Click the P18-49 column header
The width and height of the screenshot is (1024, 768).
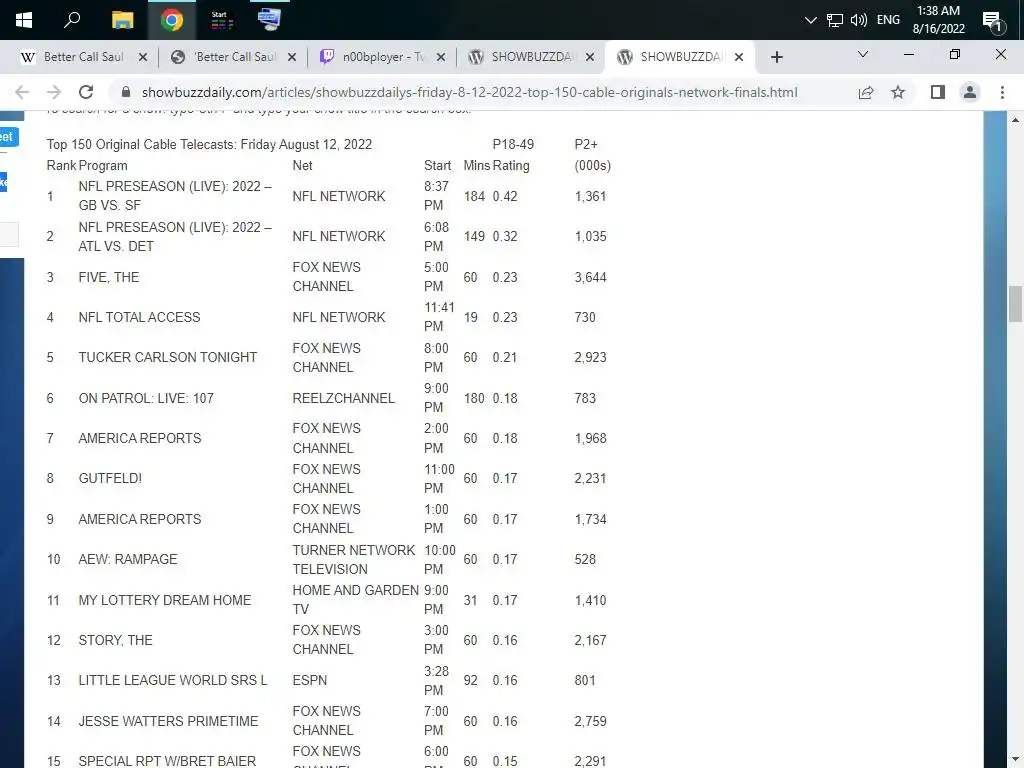click(x=513, y=144)
